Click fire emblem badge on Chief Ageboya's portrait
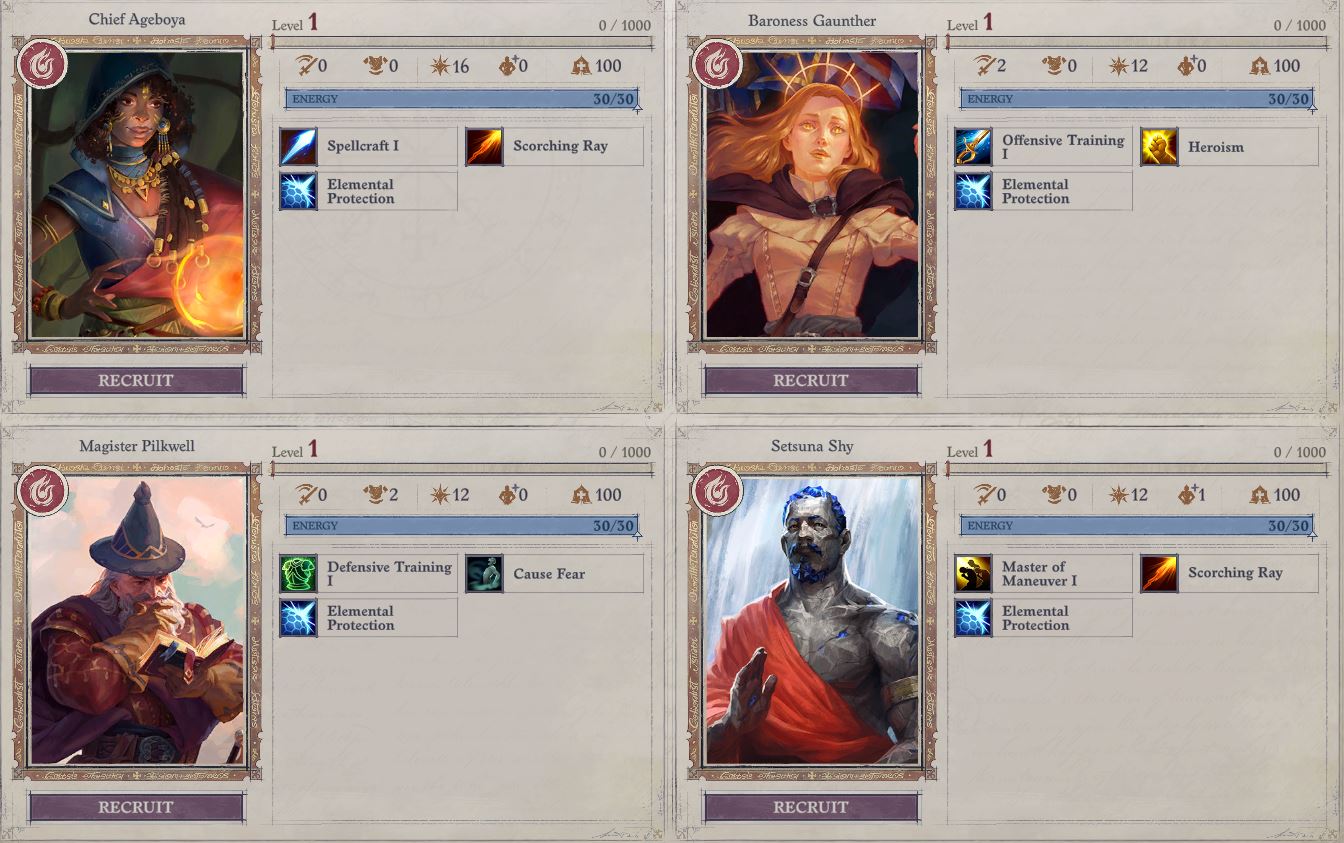 (42, 64)
